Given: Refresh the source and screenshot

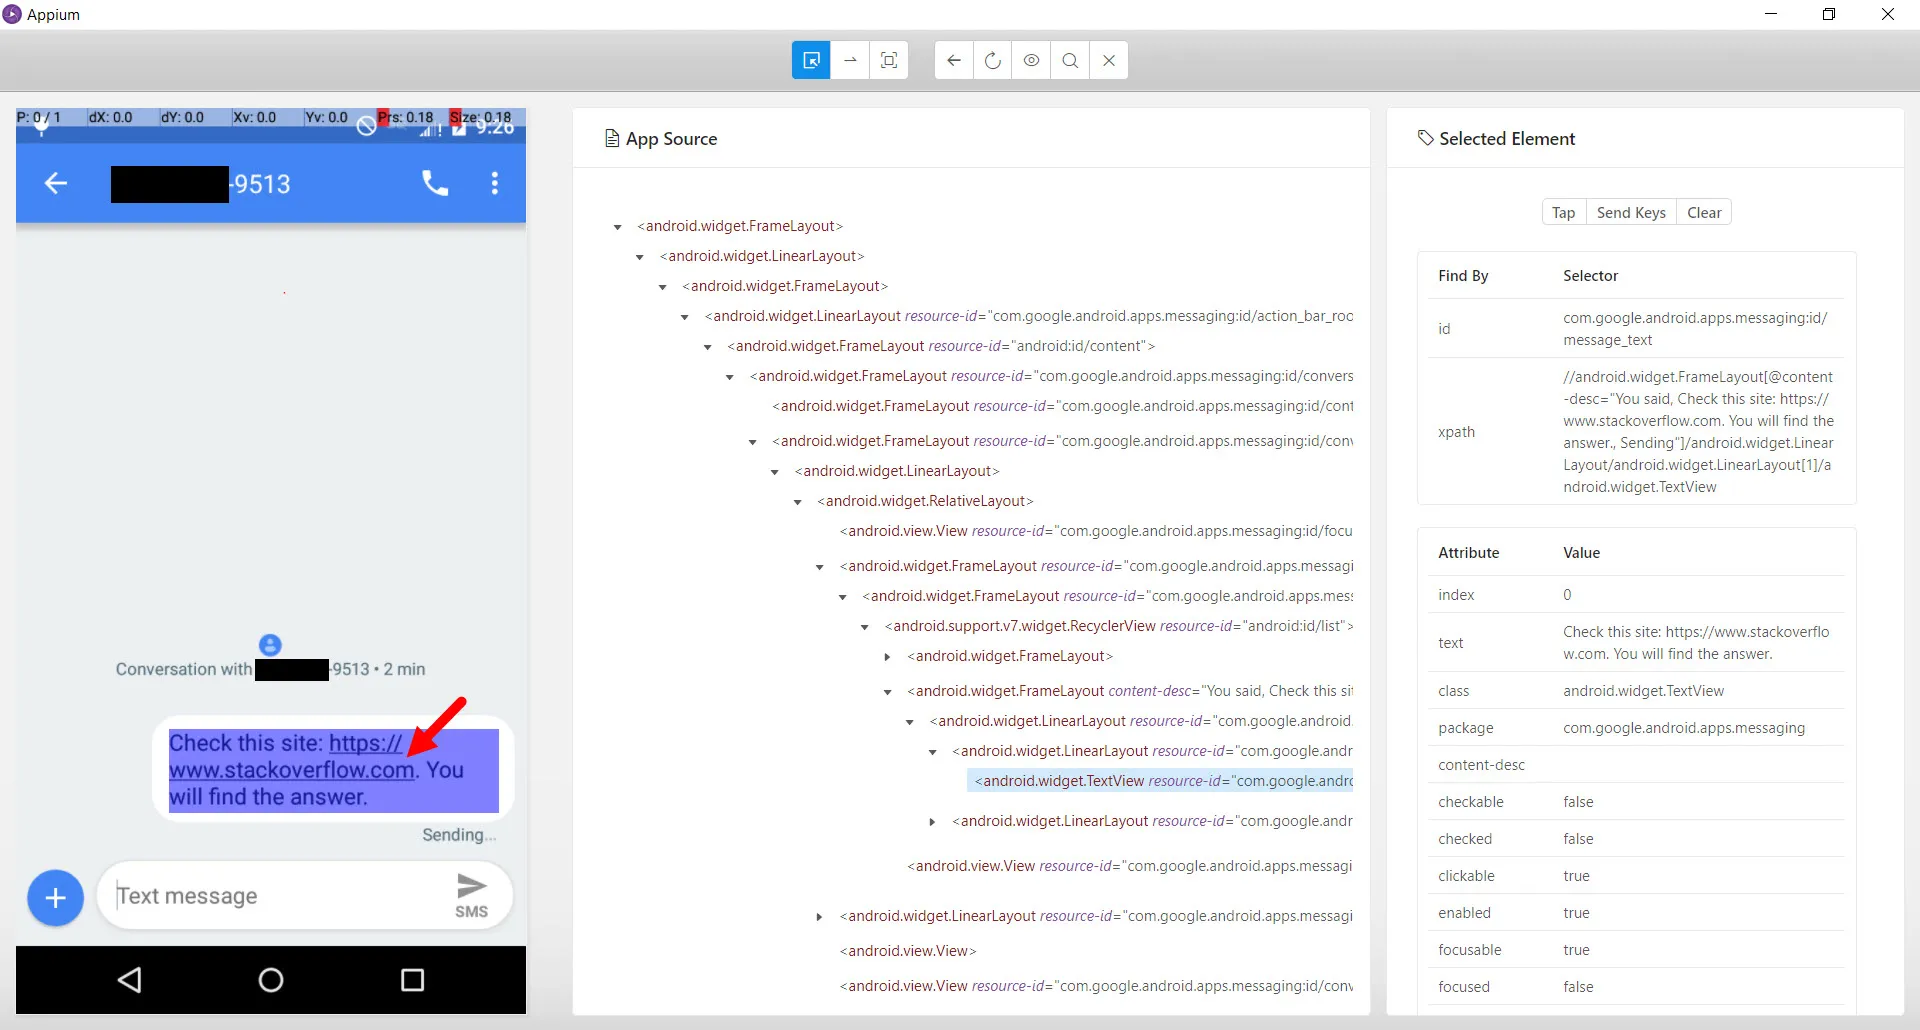Looking at the screenshot, I should tap(992, 60).
